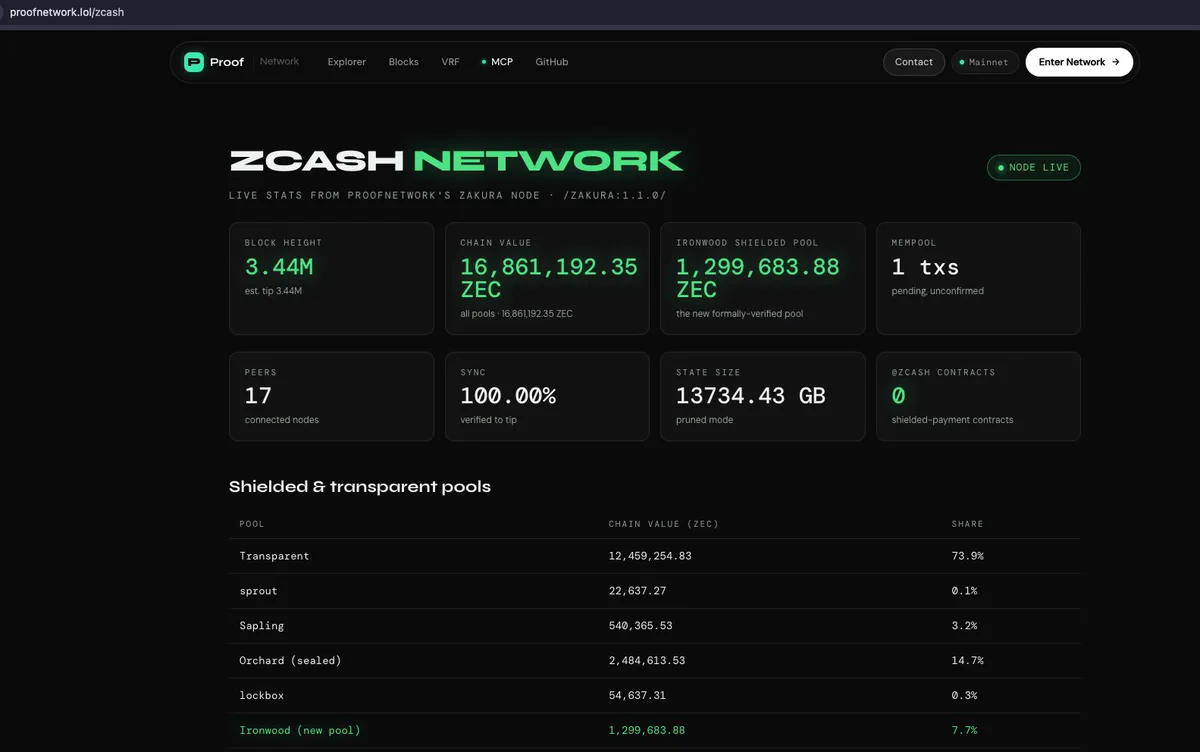Click the 3.2% share cell
This screenshot has height=752, width=1200.
pos(964,626)
